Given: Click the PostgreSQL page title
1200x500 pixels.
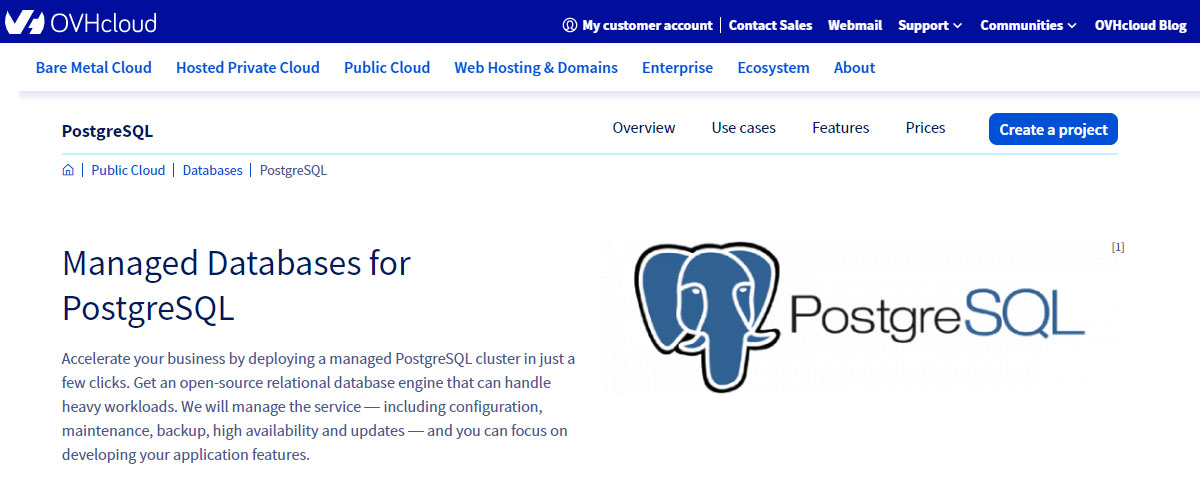Looking at the screenshot, I should pyautogui.click(x=107, y=131).
